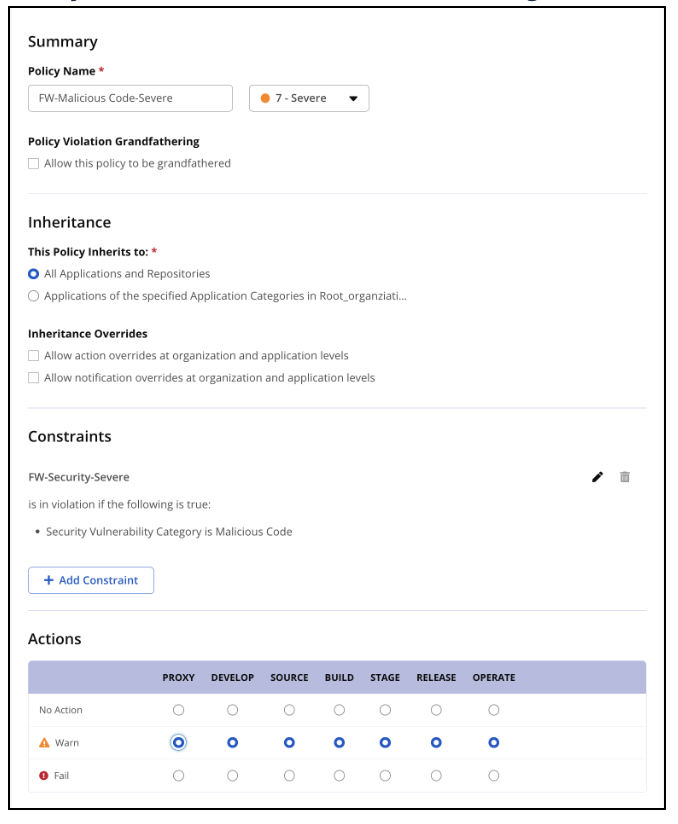The width and height of the screenshot is (678, 824).
Task: Click the Inheritance section heading
Action: click(69, 222)
